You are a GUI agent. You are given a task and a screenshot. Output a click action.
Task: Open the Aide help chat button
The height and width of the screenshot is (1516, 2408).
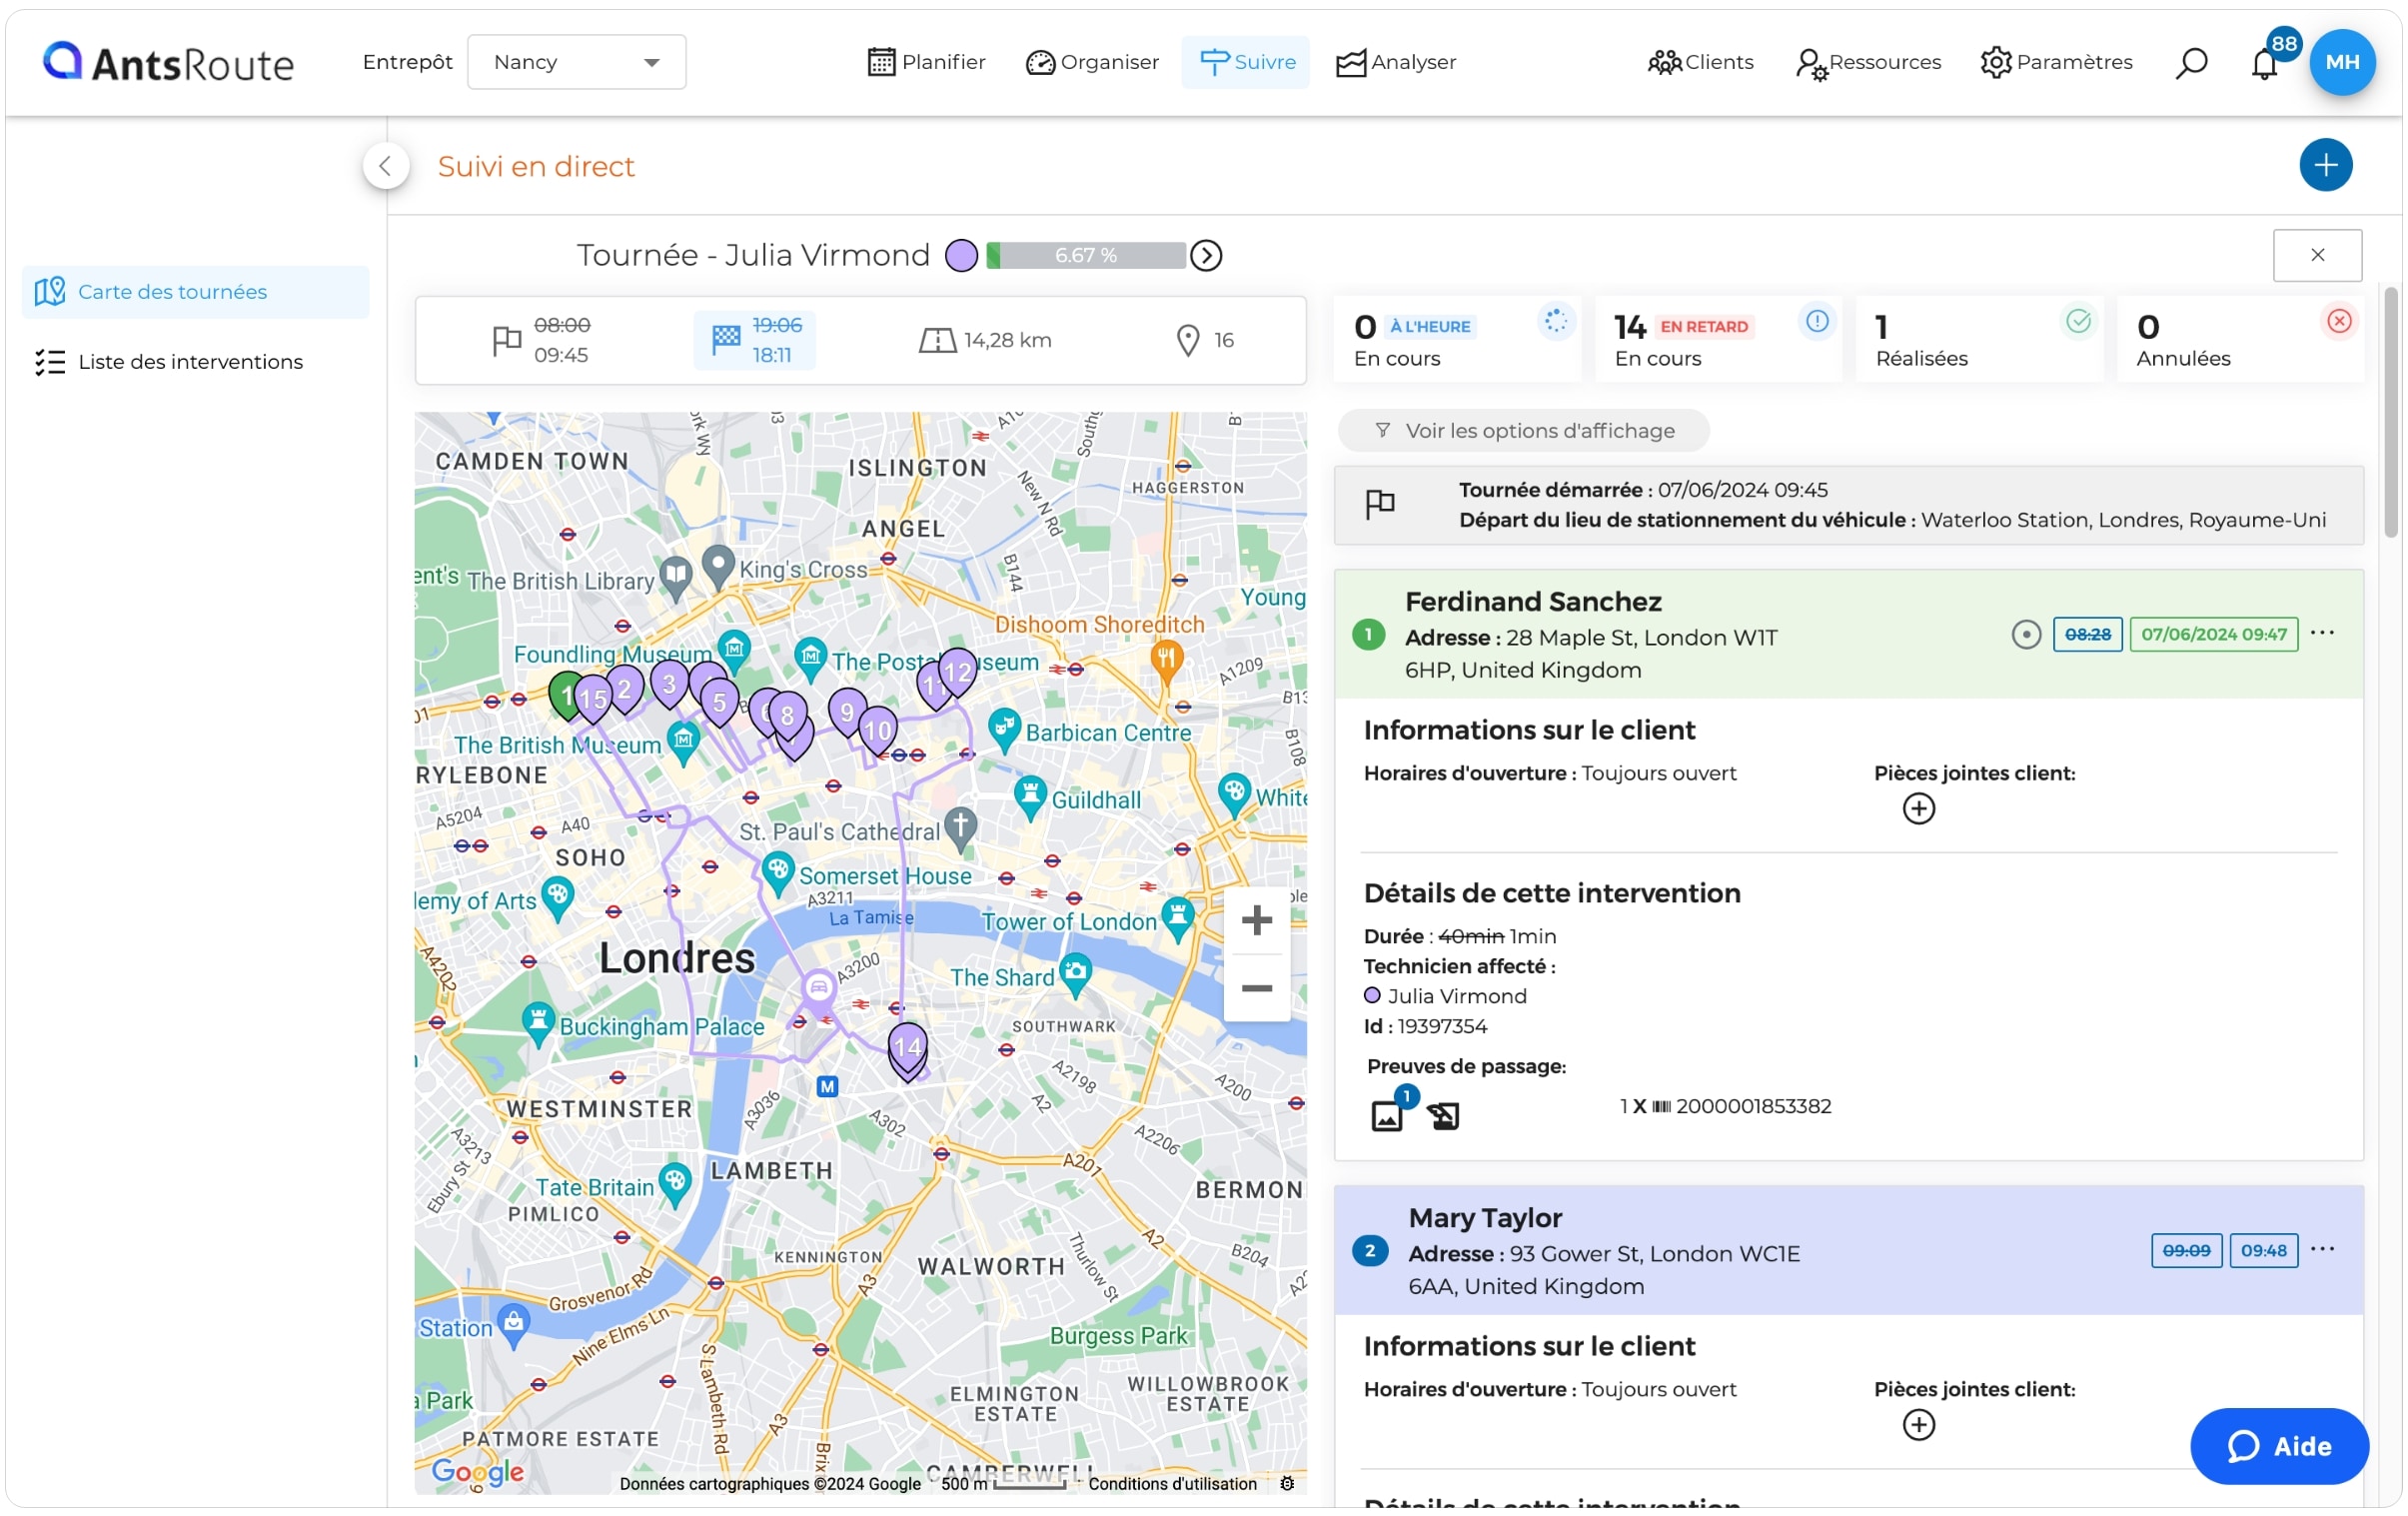click(x=2278, y=1446)
